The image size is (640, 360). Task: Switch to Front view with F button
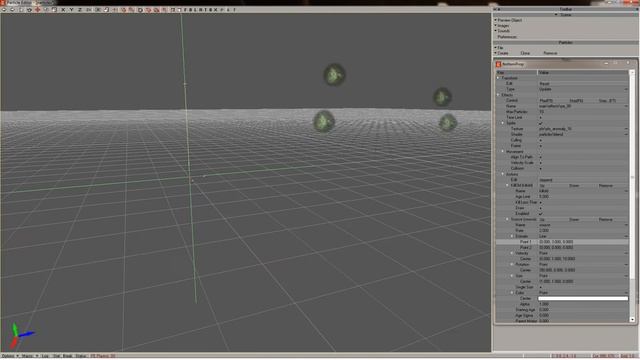click(185, 9)
